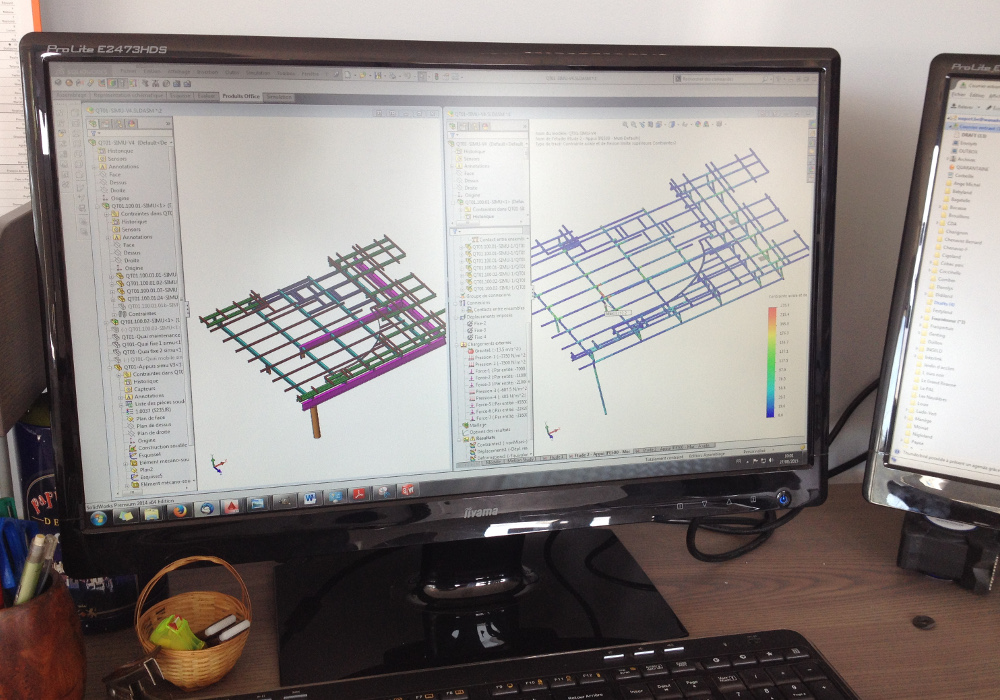Click the filter funnel in the left feature tree
Screen dimensions: 1000x700
pos(94,134)
